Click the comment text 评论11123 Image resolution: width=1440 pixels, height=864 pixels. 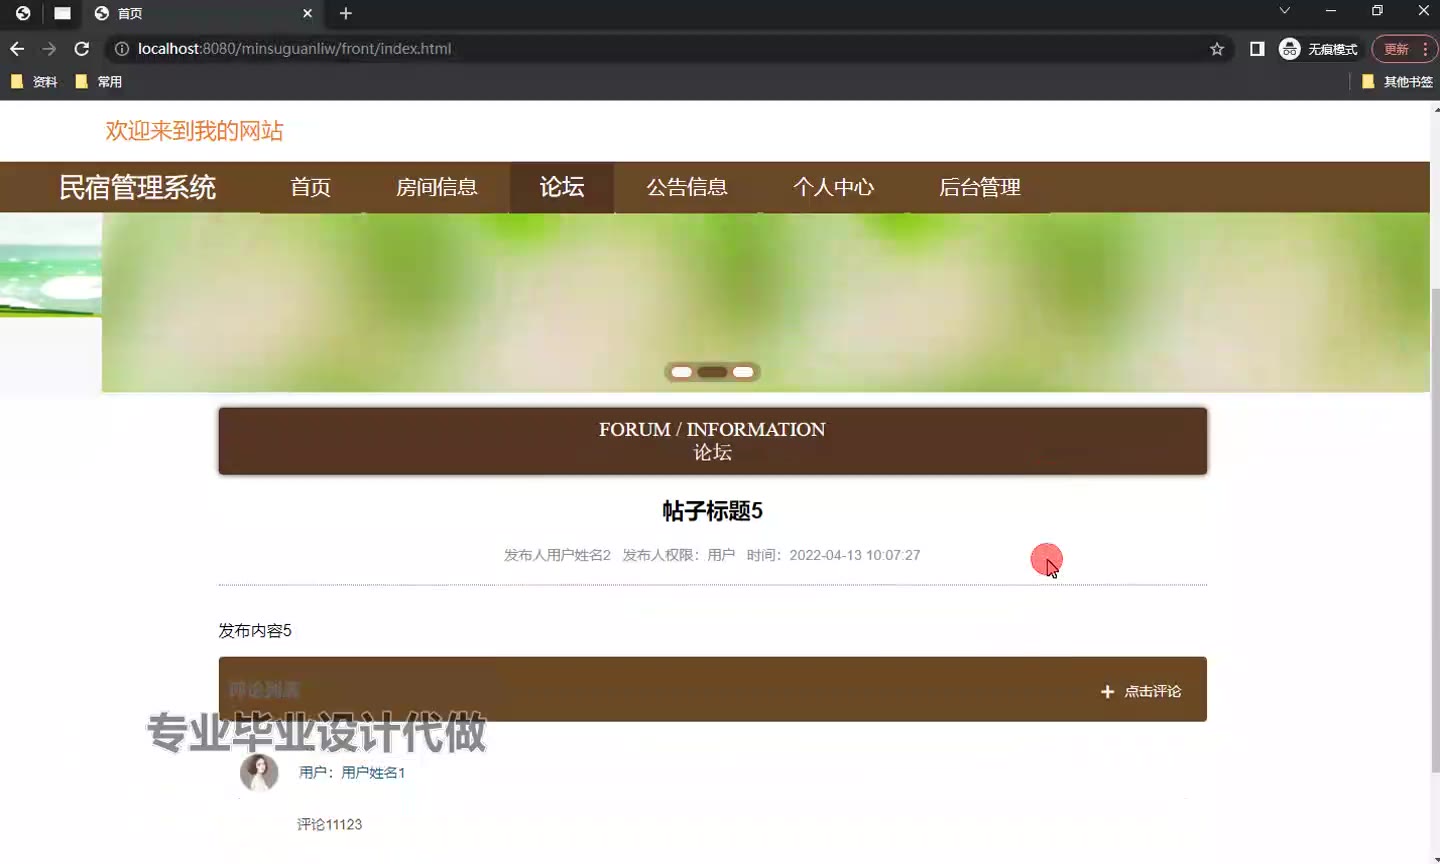(329, 824)
